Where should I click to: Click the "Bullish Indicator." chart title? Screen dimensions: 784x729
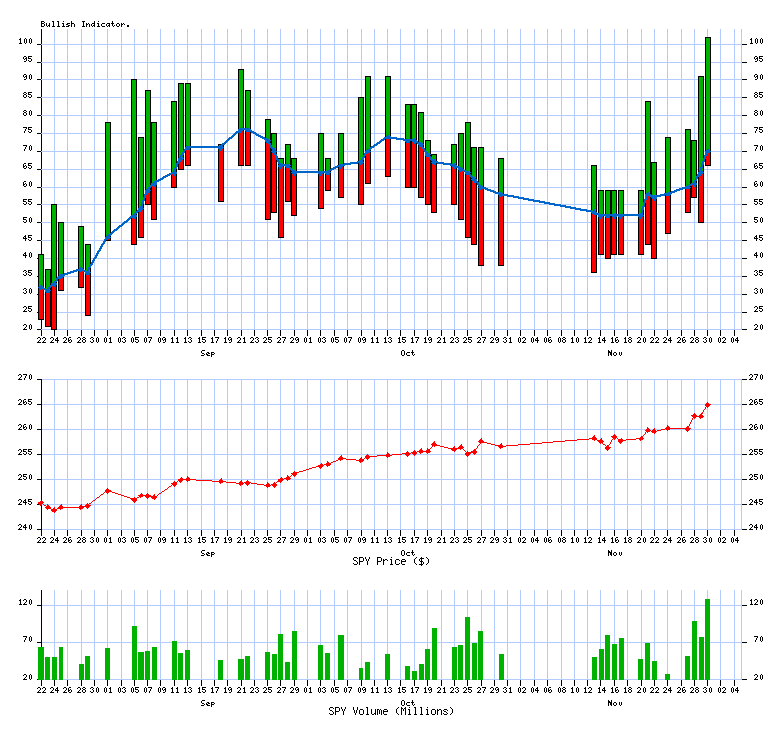85,23
